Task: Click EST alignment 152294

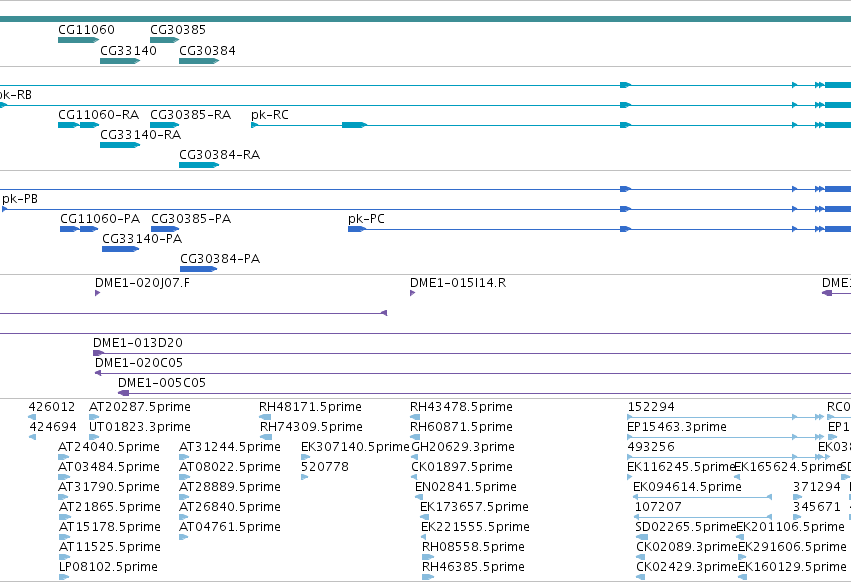Action: tap(726, 417)
